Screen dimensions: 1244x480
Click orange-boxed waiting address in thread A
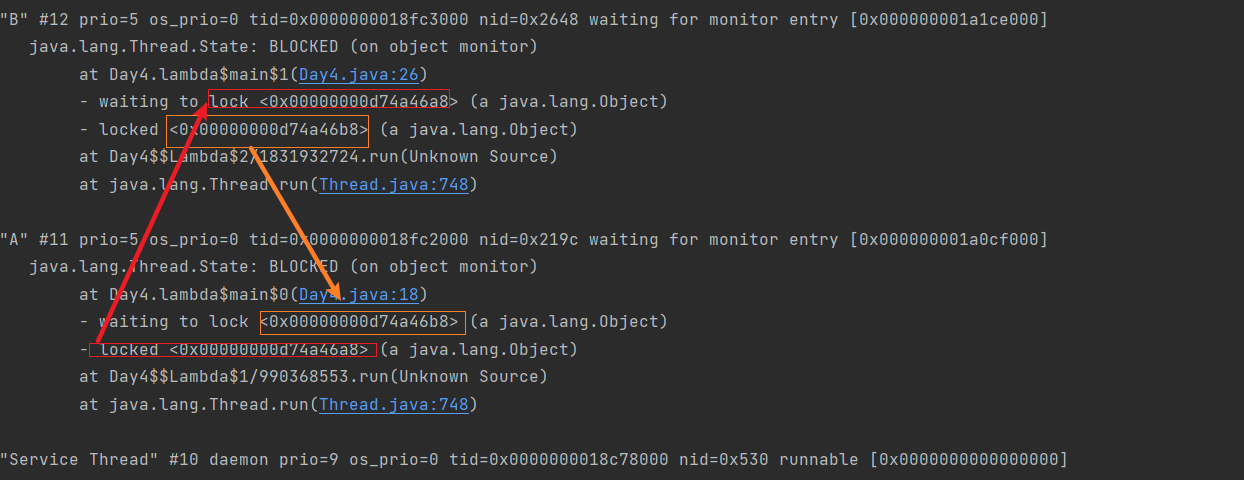point(362,321)
